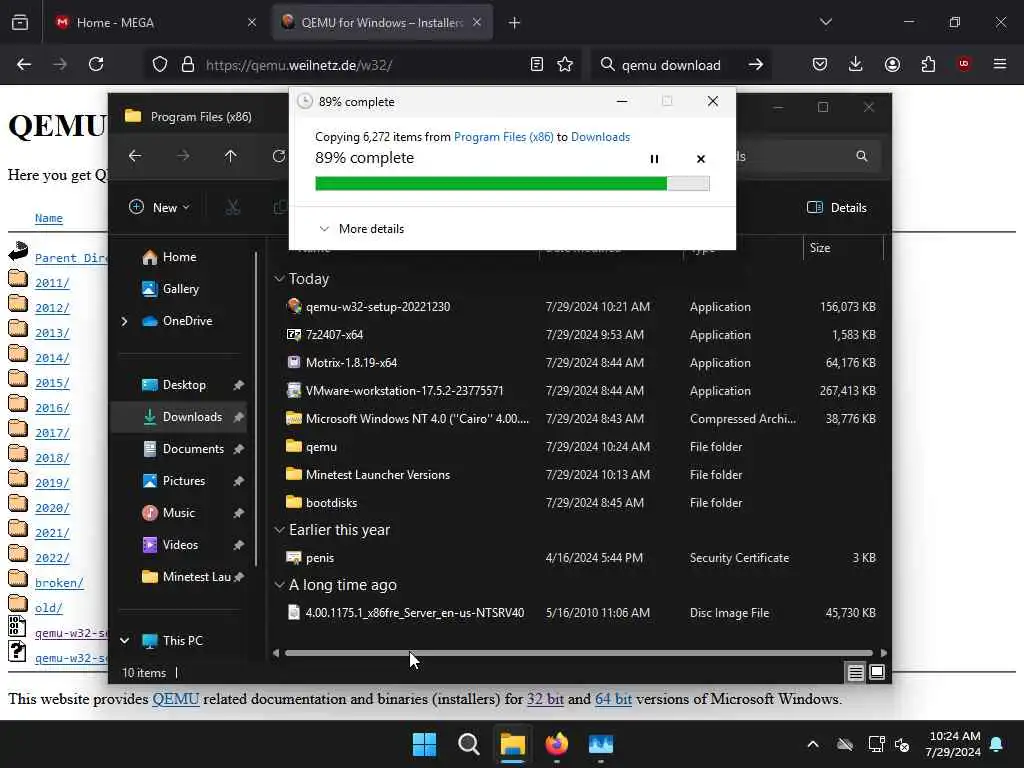Viewport: 1024px width, 768px height.
Task: Open the broken/ directory link
Action: [59, 583]
